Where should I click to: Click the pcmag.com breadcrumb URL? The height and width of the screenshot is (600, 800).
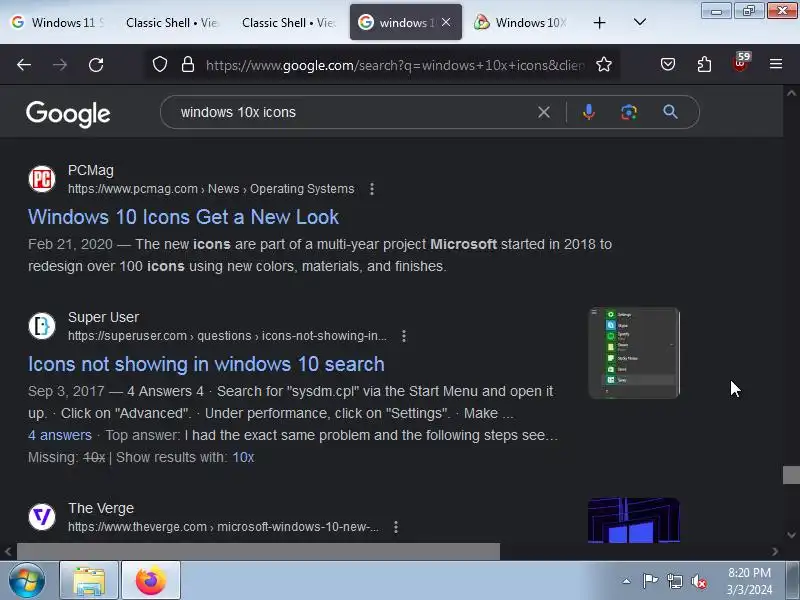[x=211, y=189]
